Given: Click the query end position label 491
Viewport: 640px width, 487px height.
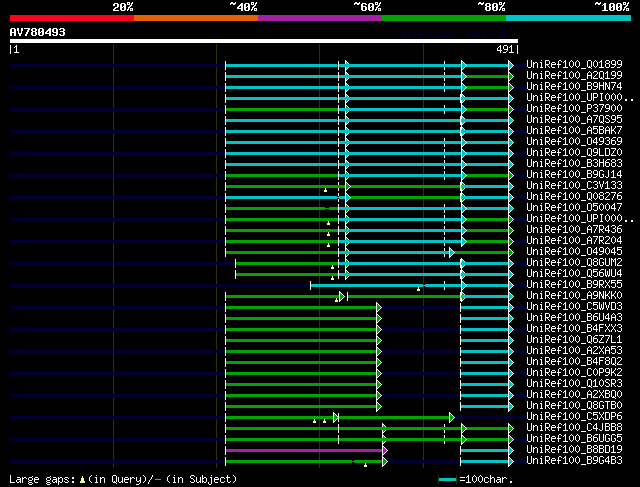Looking at the screenshot, I should [505, 49].
